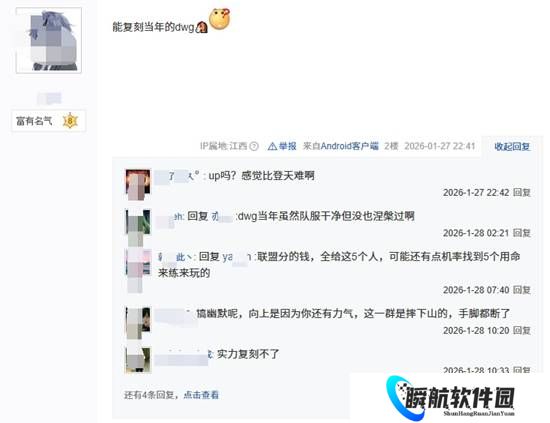Click the 举报 warning triangle icon
Screen dimensions: 550x423
pos(272,146)
